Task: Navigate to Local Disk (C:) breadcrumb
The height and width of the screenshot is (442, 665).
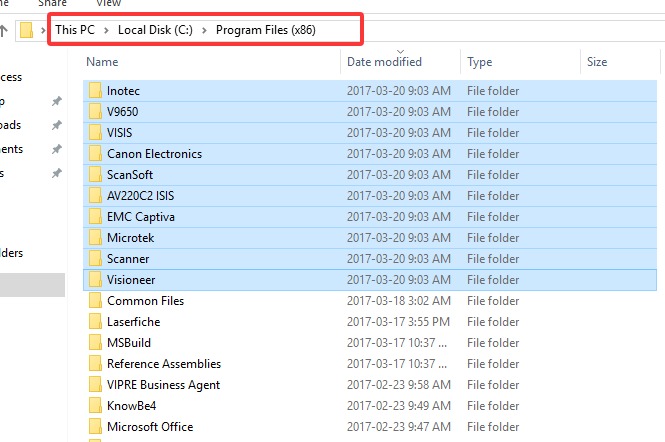Action: coord(155,30)
